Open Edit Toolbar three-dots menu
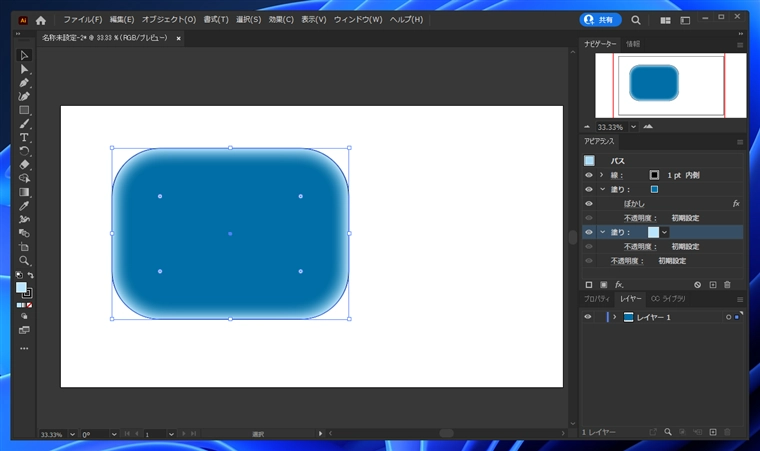This screenshot has height=451, width=760. click(x=24, y=348)
